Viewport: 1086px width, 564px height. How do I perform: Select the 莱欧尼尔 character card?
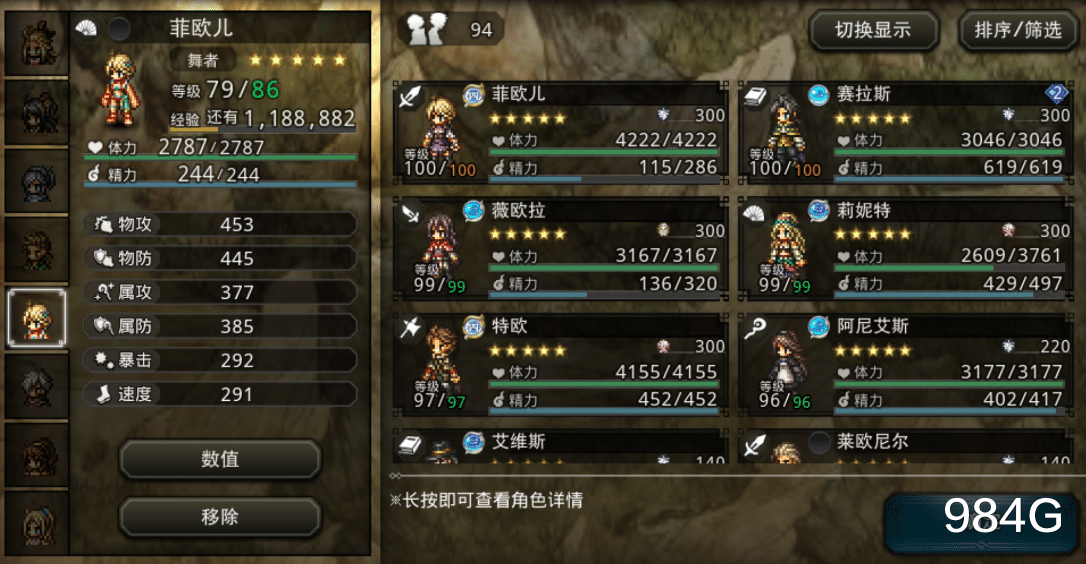pos(906,446)
